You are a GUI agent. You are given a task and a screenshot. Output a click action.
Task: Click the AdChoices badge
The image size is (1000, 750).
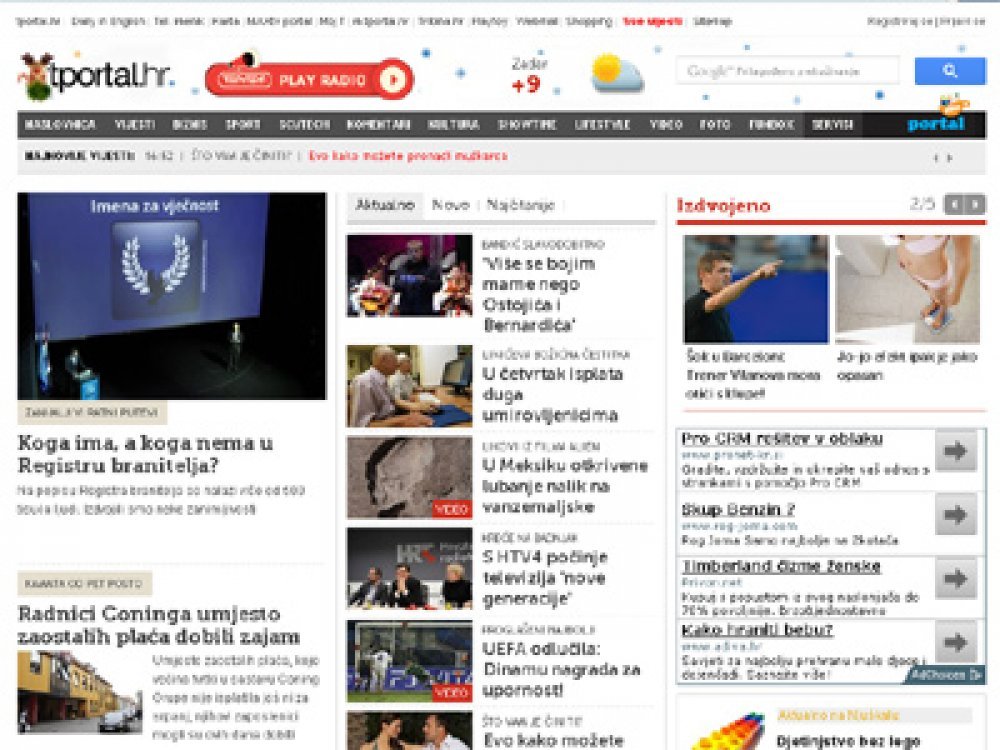pos(946,675)
